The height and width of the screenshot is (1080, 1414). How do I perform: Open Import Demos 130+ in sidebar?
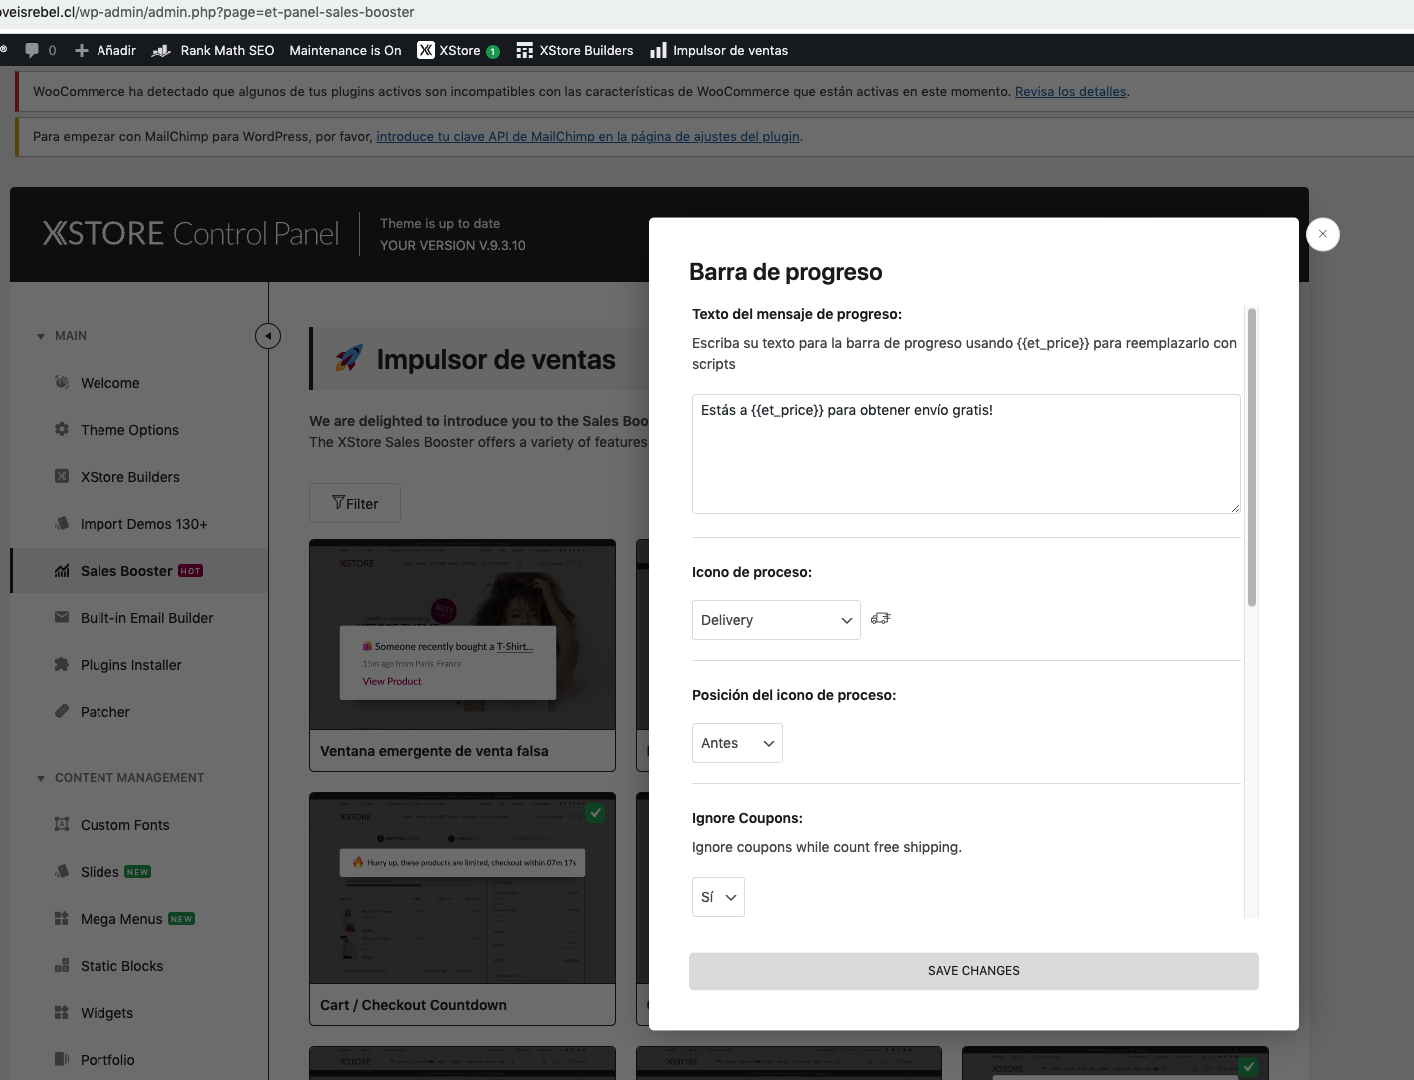(144, 524)
